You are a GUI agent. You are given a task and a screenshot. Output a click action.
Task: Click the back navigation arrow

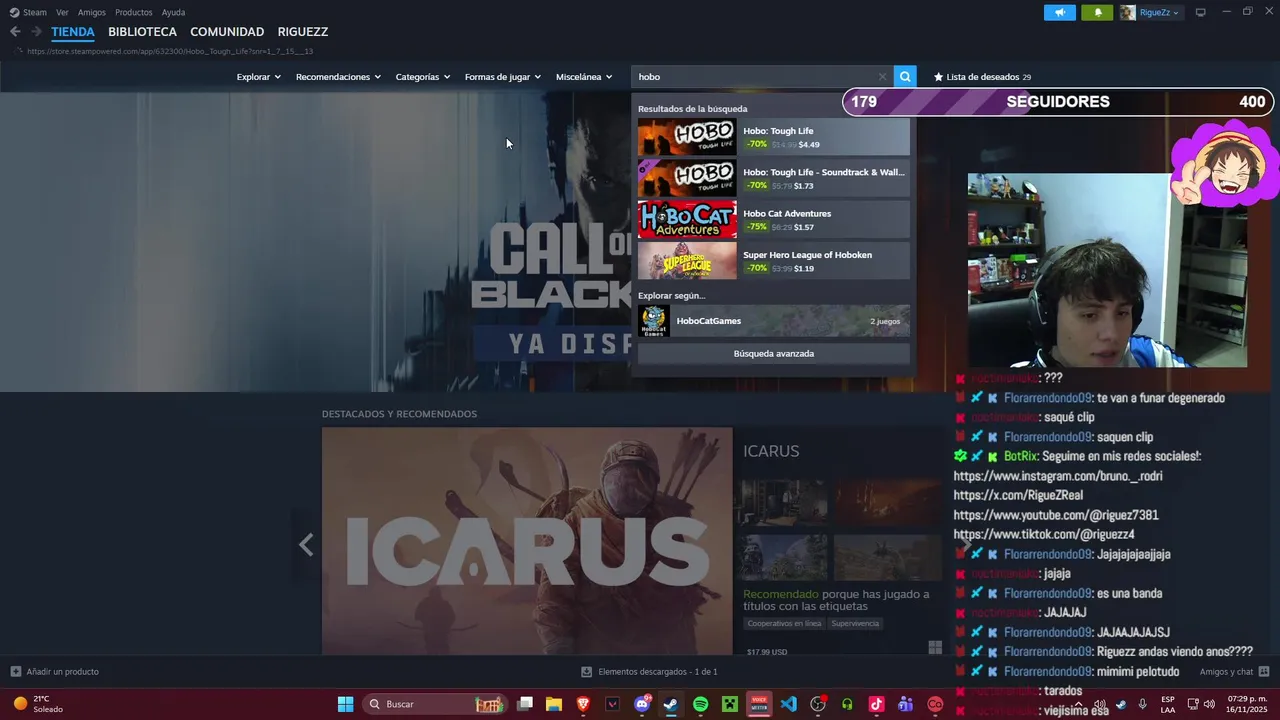pos(15,32)
